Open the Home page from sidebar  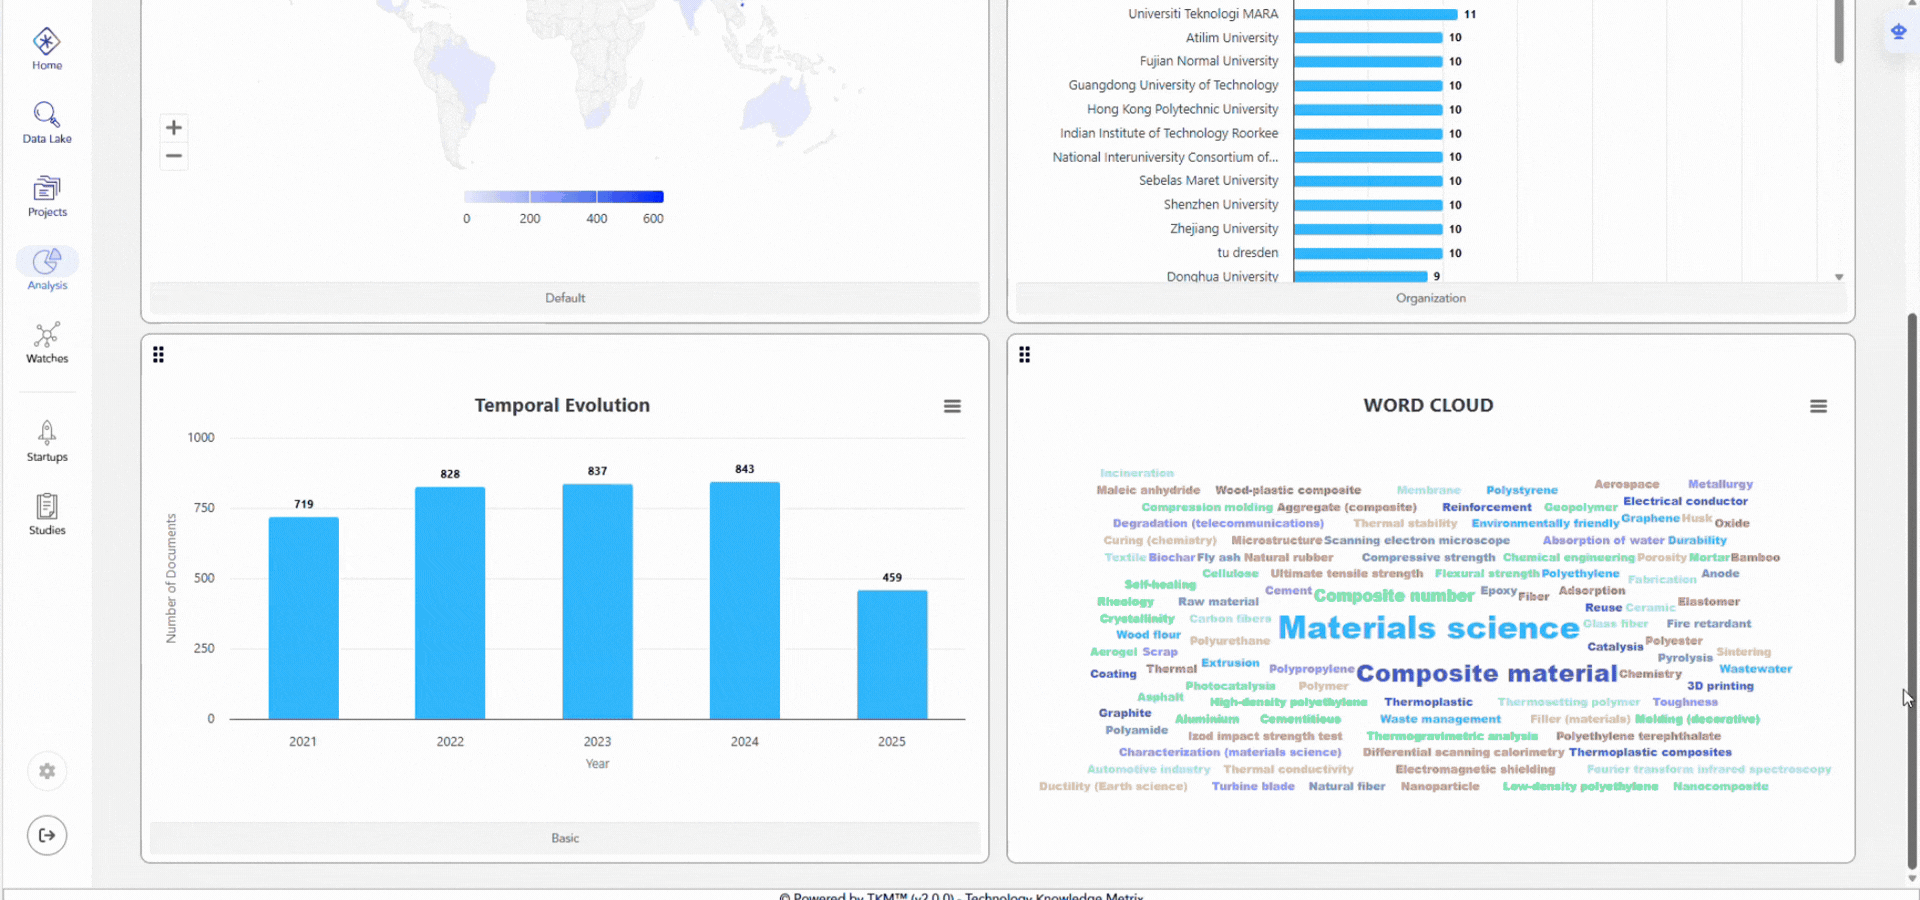click(x=46, y=47)
